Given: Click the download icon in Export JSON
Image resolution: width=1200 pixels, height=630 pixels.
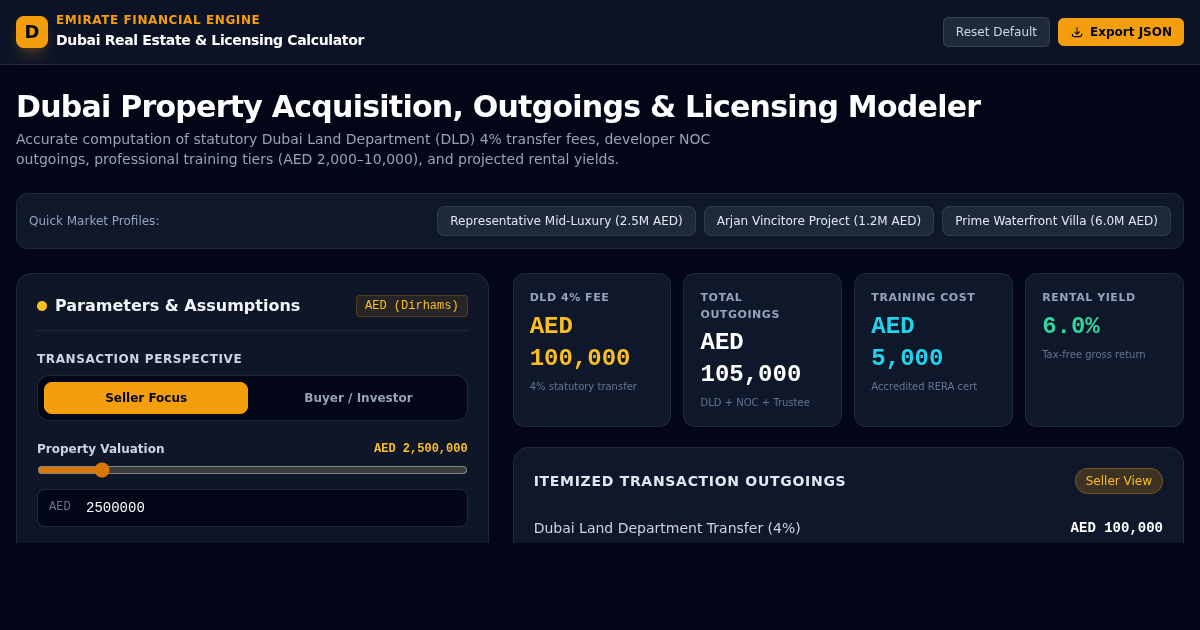Looking at the screenshot, I should tap(1077, 32).
